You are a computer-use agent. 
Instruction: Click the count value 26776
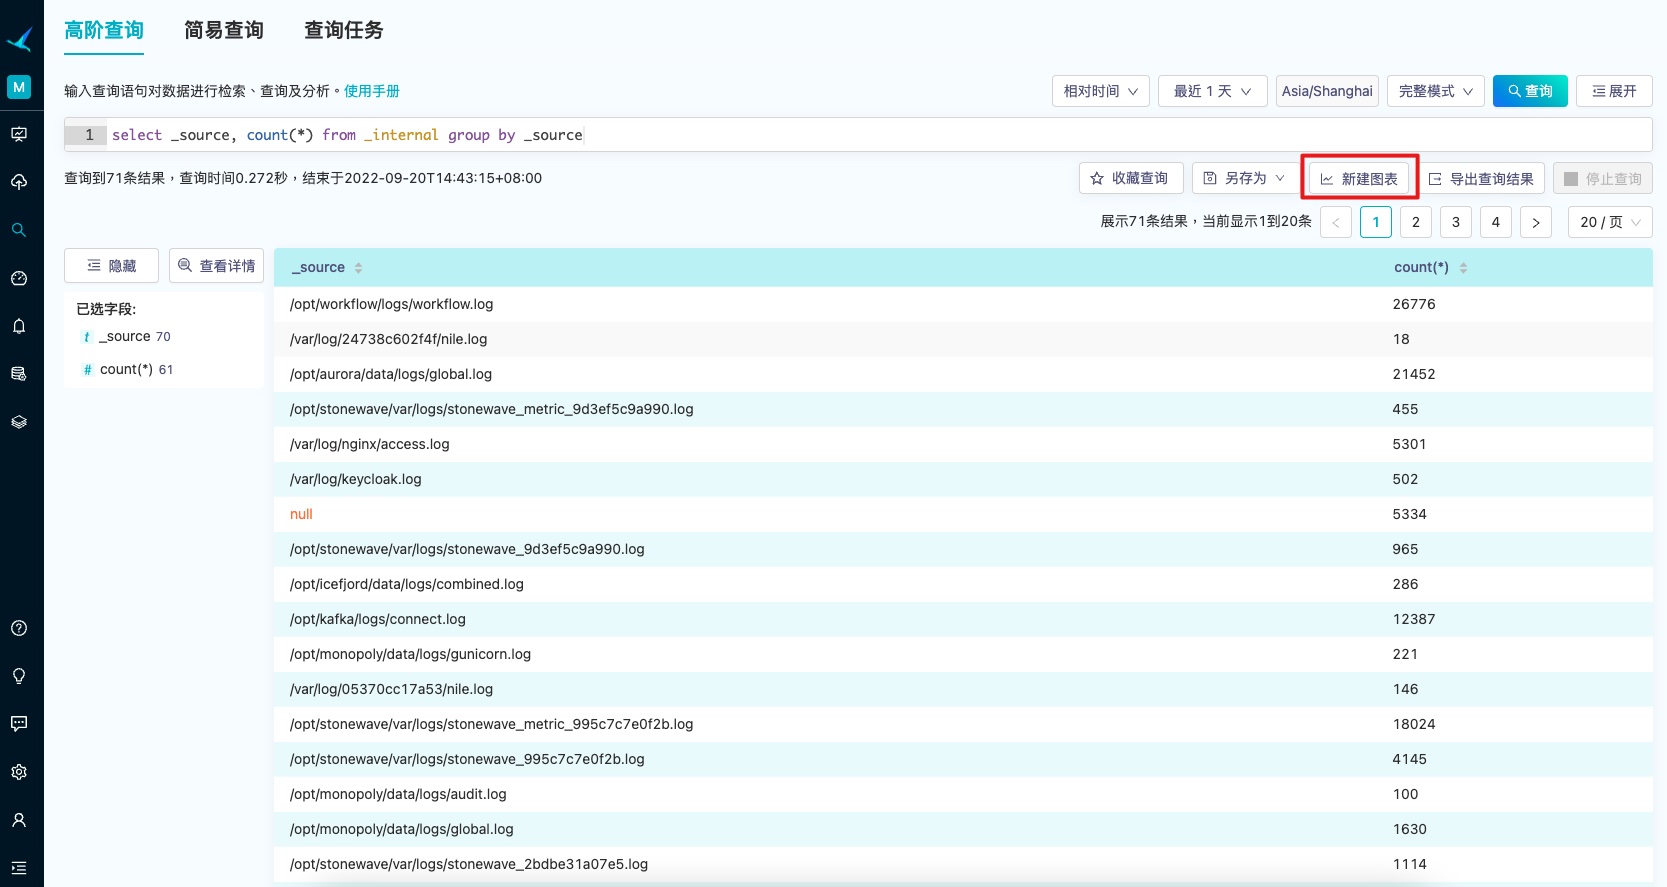pyautogui.click(x=1414, y=304)
